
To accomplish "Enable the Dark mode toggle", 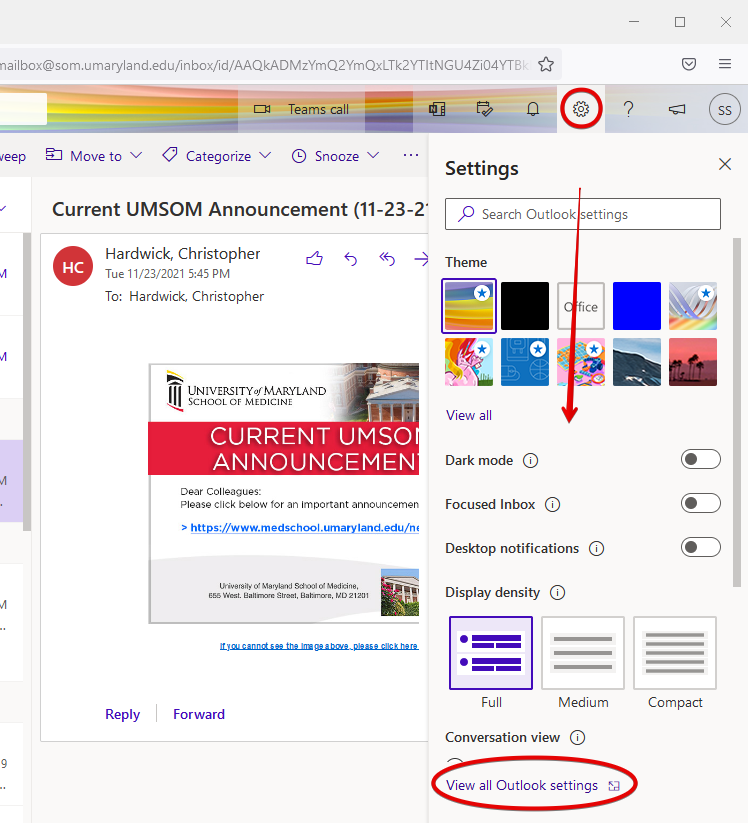I will pos(700,460).
